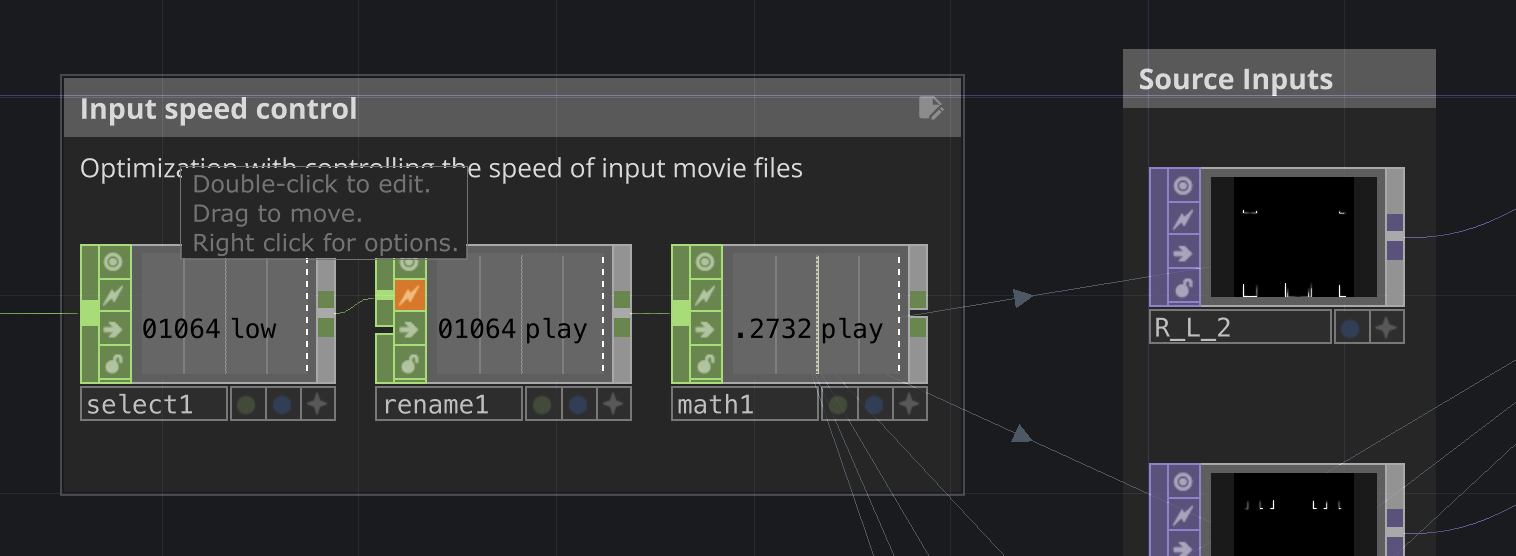This screenshot has height=556, width=1516.
Task: Open the Input speed control comment edit icon
Action: pyautogui.click(x=930, y=108)
